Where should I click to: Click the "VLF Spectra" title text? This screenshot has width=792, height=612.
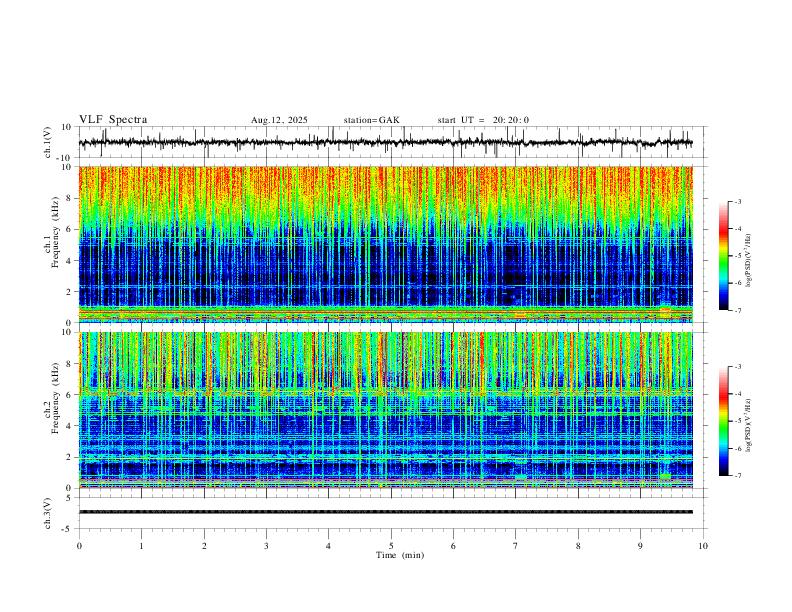pos(113,120)
